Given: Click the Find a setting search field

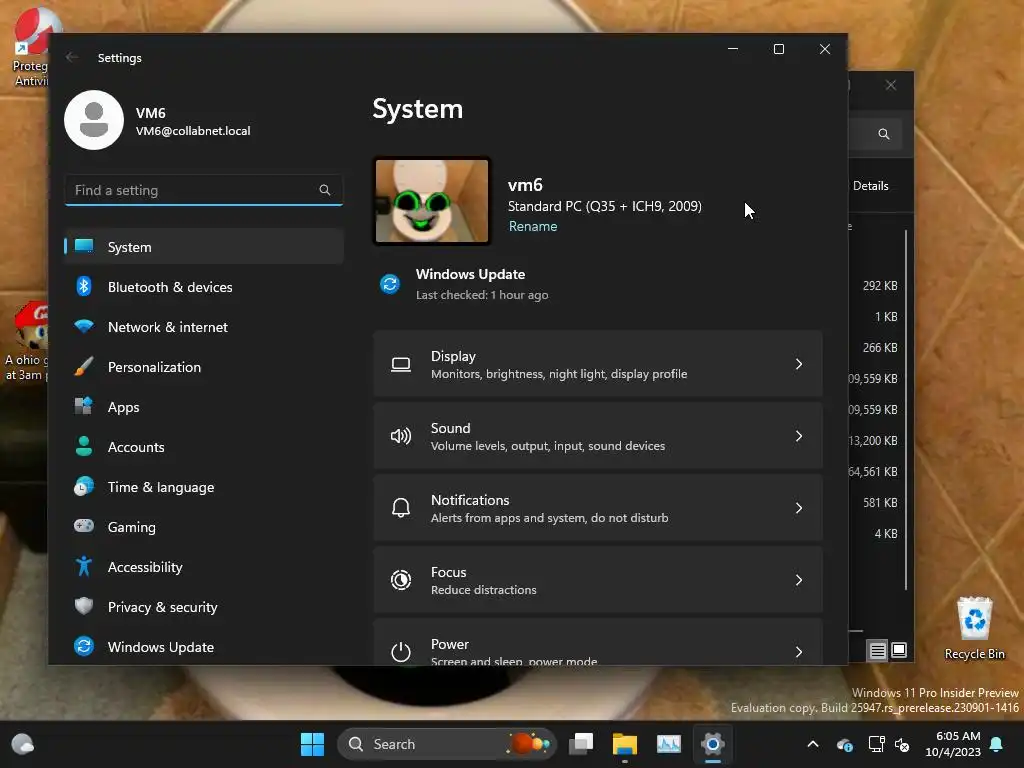Looking at the screenshot, I should (204, 190).
